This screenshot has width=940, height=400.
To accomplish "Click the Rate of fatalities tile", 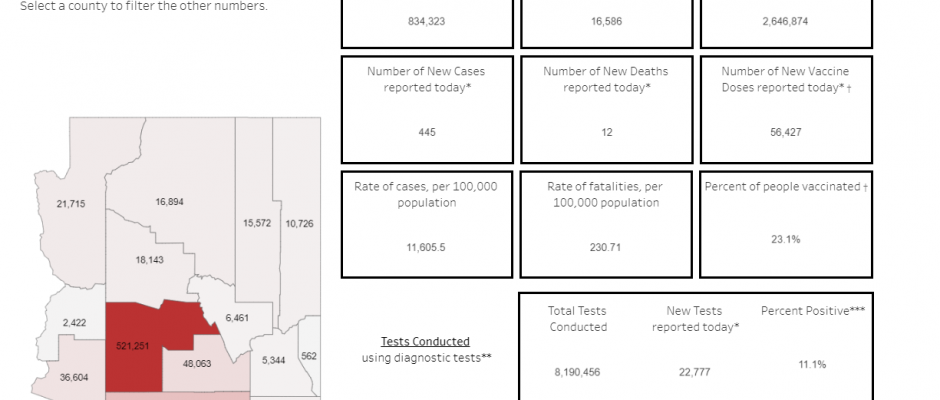I will tap(606, 224).
